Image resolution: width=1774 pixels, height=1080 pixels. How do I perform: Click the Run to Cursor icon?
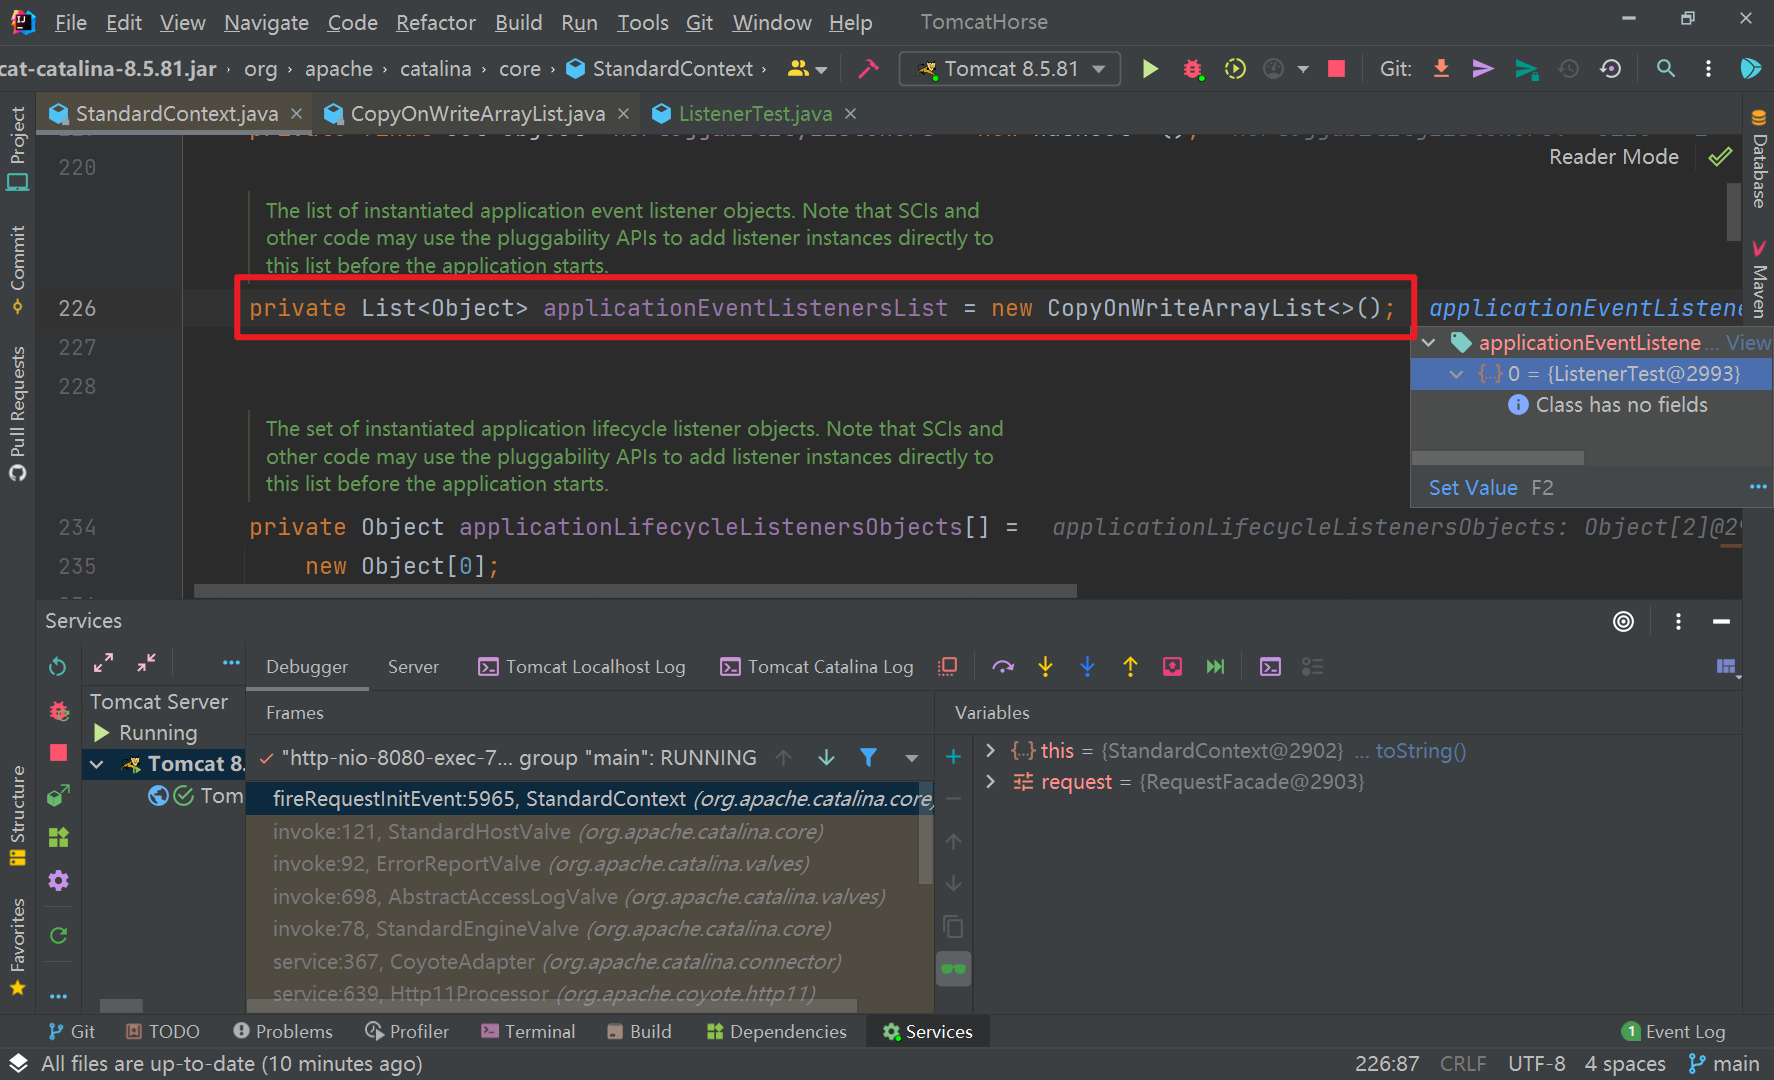[1215, 667]
